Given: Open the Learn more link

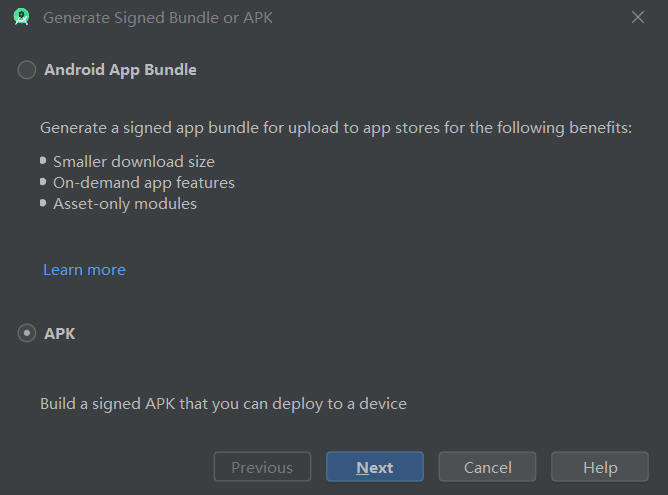Looking at the screenshot, I should [84, 270].
